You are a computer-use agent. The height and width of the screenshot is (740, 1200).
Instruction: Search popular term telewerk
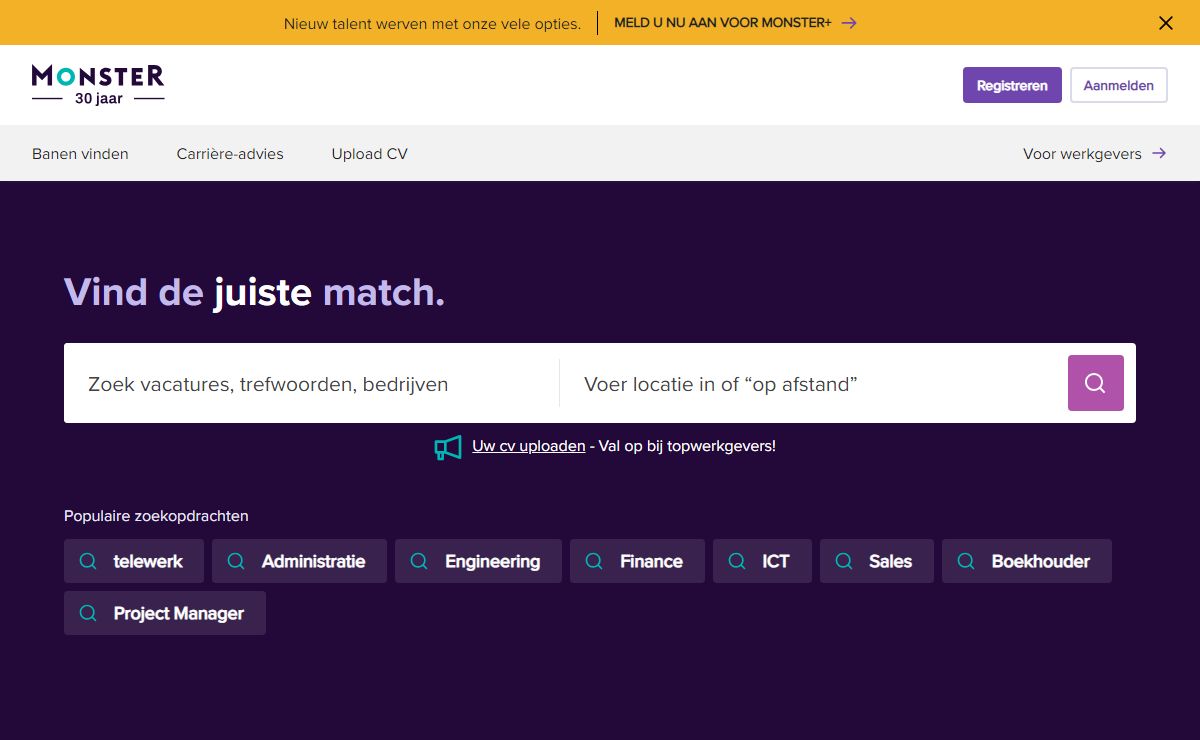134,561
